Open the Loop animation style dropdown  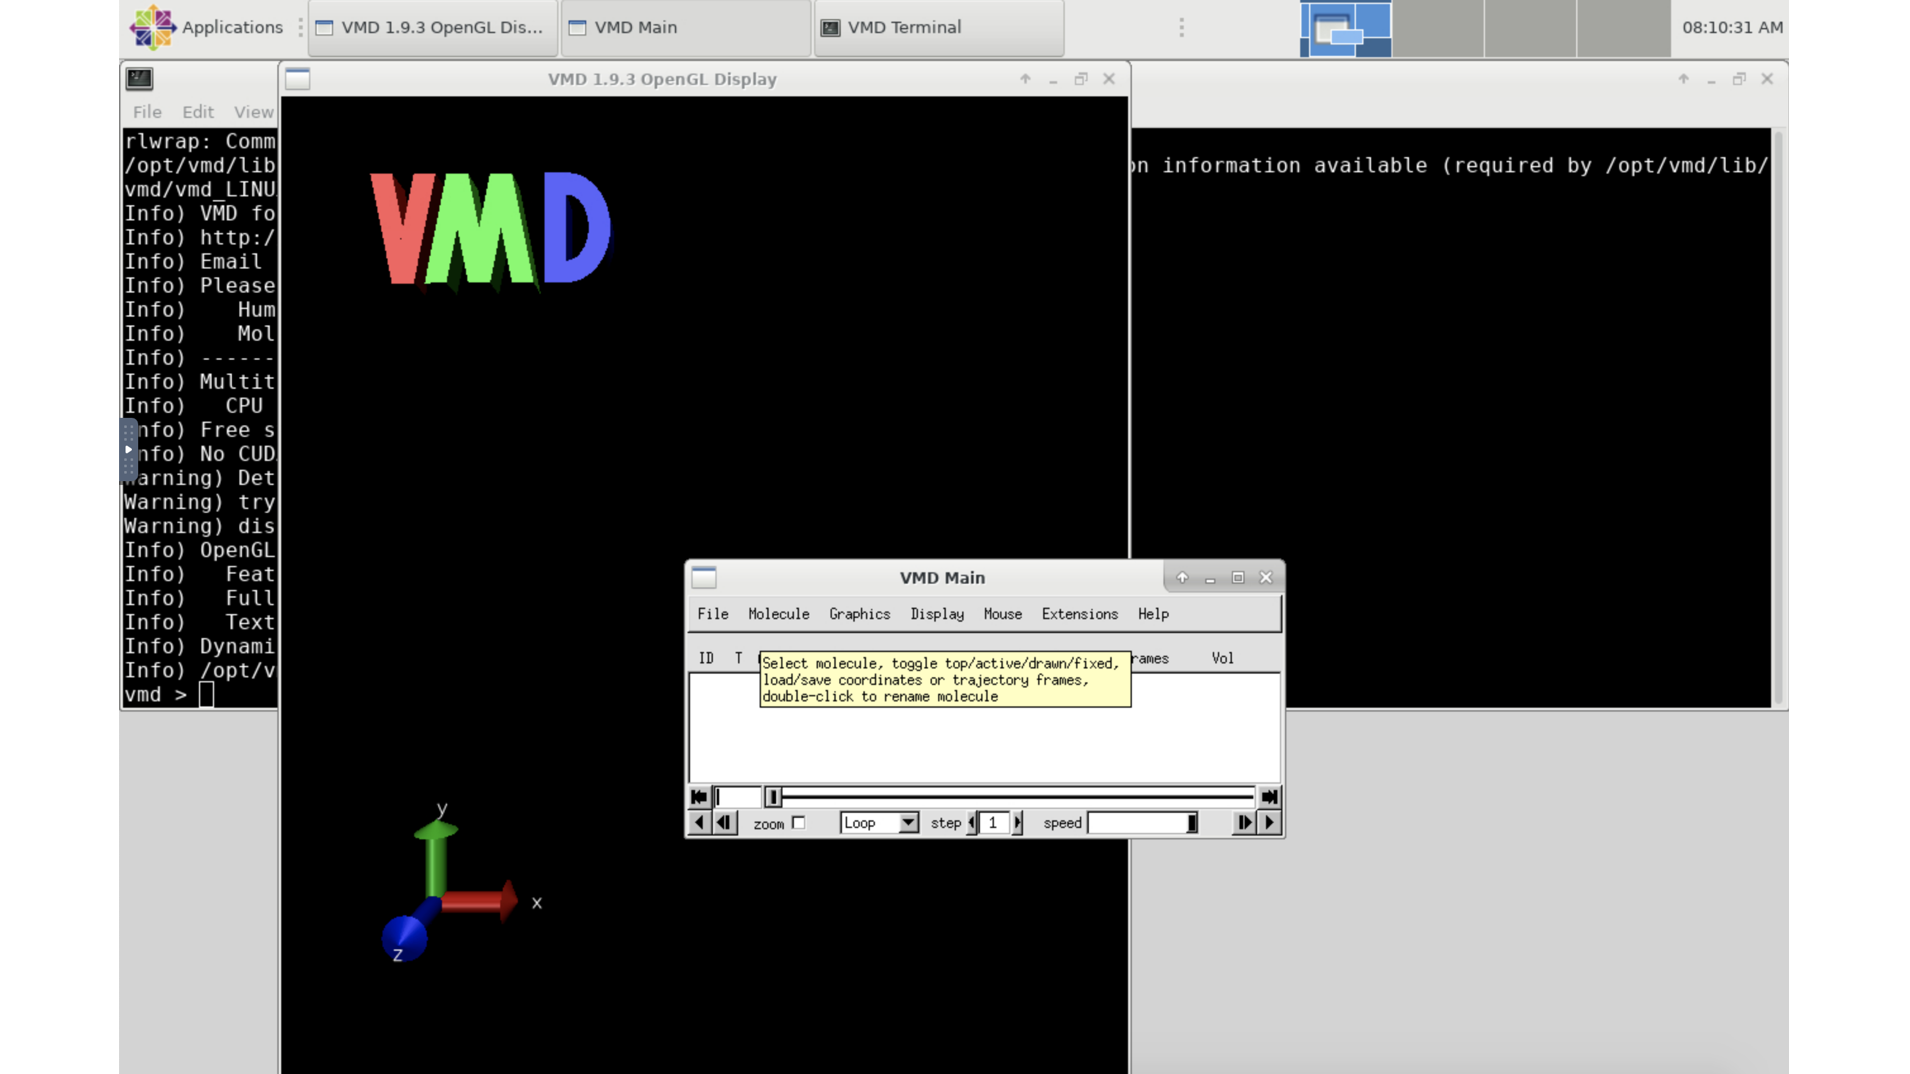click(x=879, y=823)
